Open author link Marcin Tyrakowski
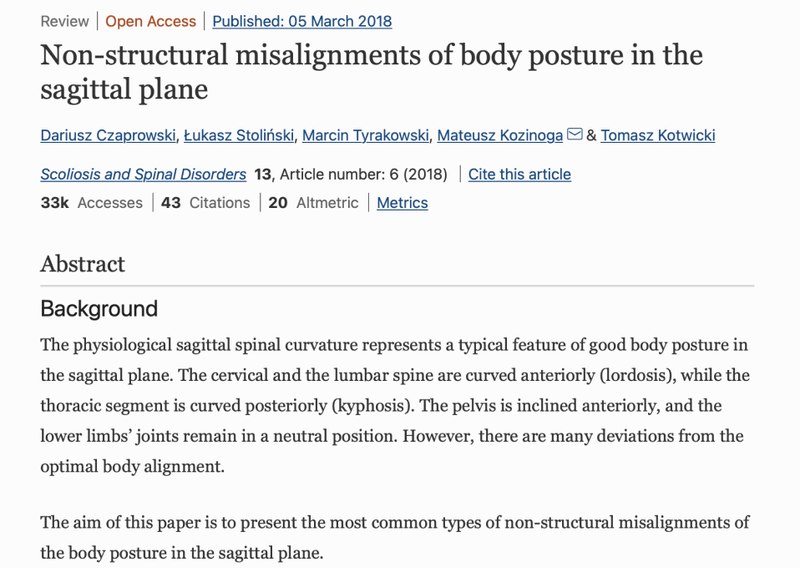The height and width of the screenshot is (568, 800). (365, 135)
